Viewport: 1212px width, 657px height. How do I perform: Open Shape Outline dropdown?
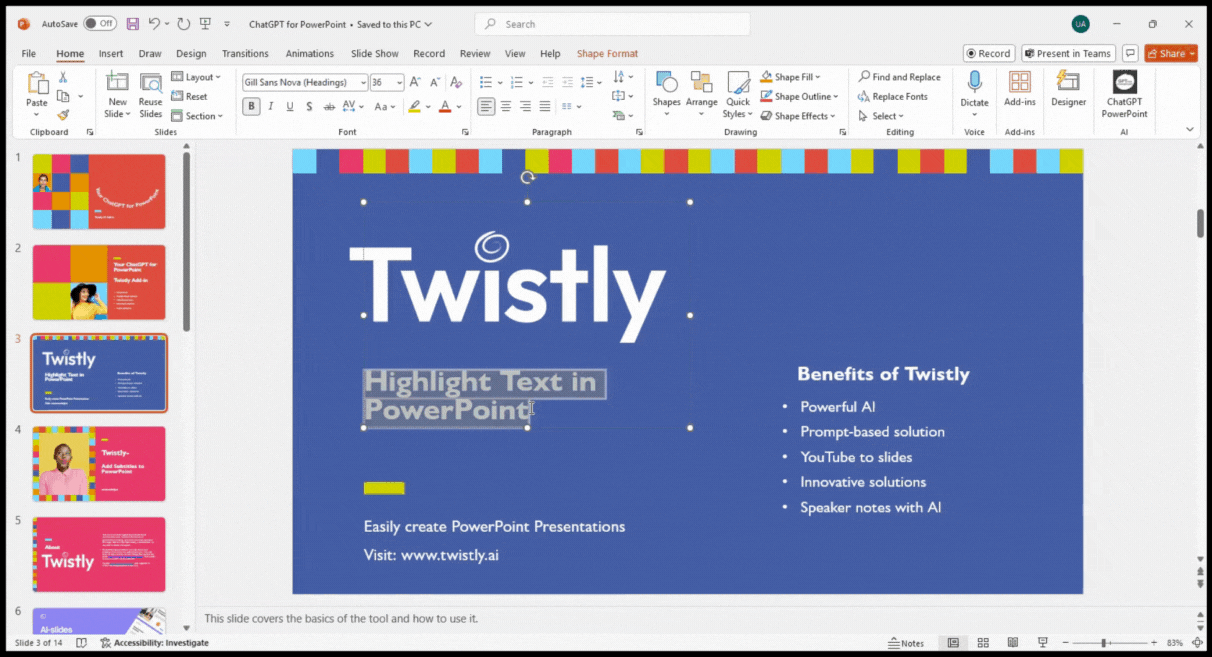tap(800, 97)
